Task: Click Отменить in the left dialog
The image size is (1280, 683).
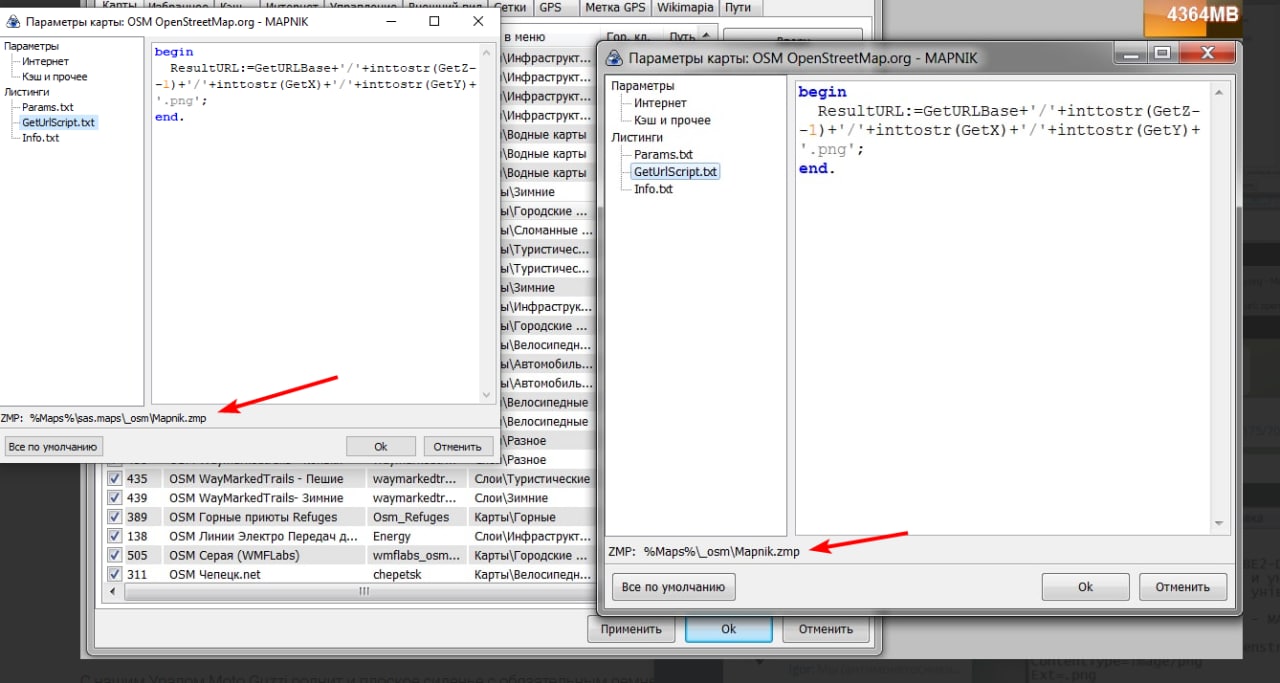Action: click(x=459, y=446)
